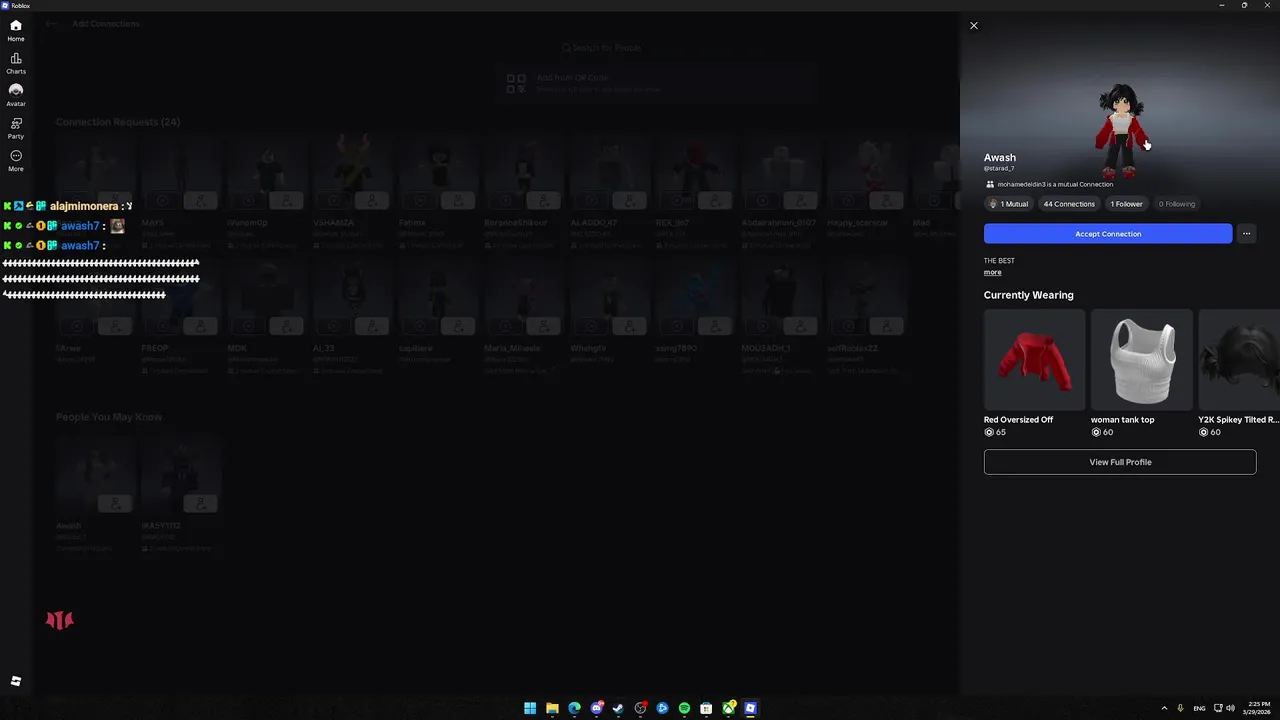Open the volume tray icon
Screen dimensions: 1280x720
coord(1230,708)
